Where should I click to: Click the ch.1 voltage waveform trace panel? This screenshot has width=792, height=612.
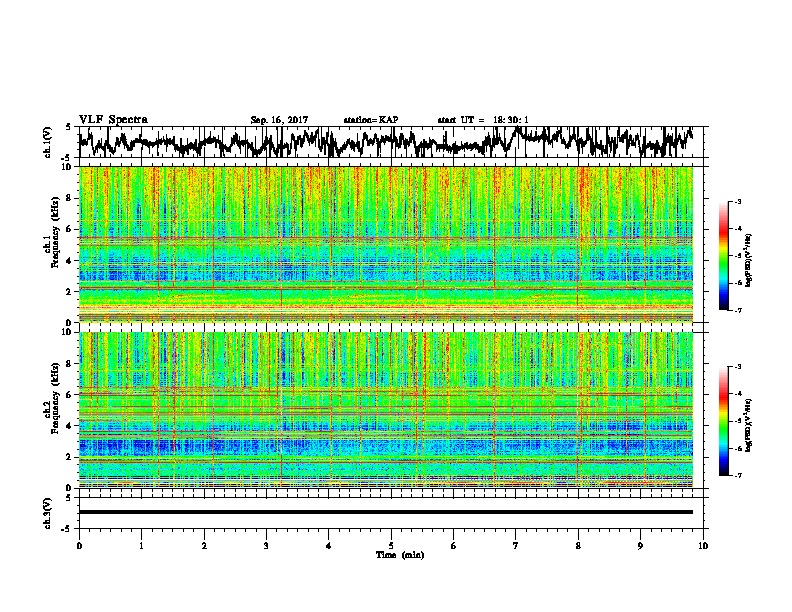tap(393, 142)
